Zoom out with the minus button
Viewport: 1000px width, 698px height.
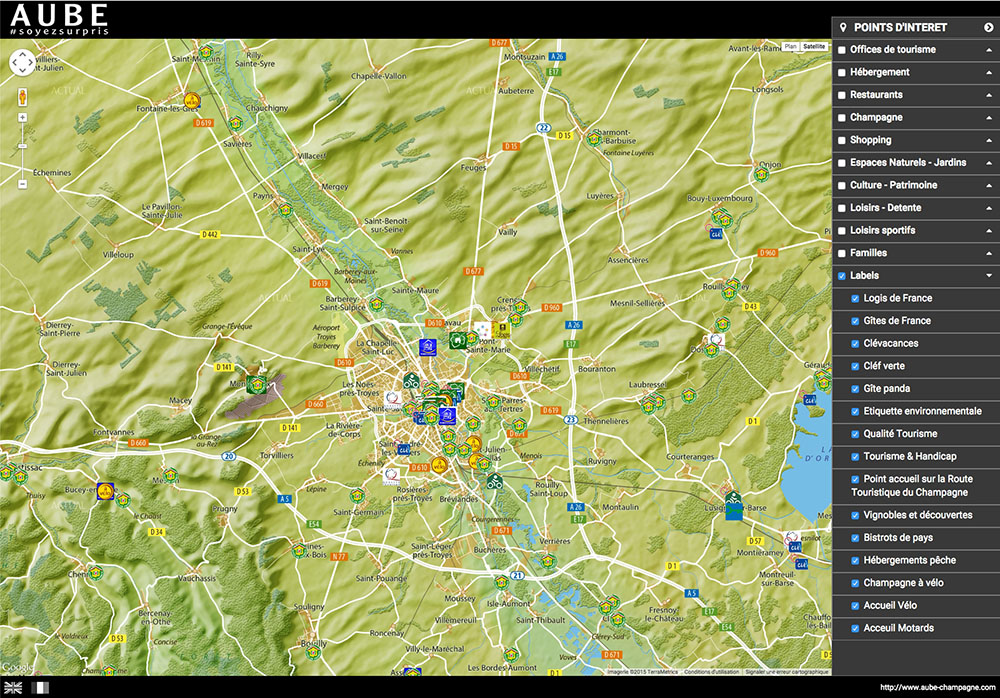coord(22,184)
